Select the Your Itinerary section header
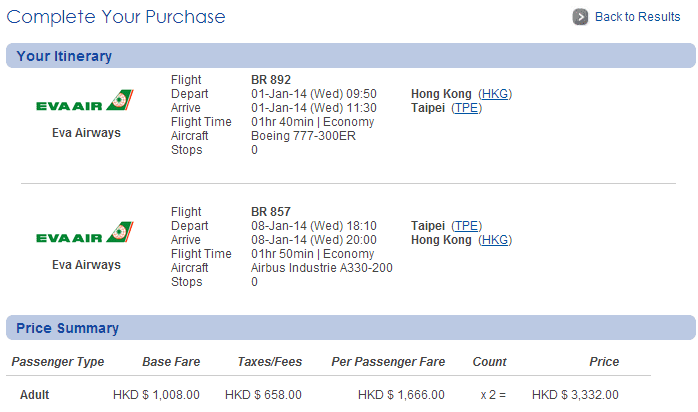 click(x=64, y=56)
